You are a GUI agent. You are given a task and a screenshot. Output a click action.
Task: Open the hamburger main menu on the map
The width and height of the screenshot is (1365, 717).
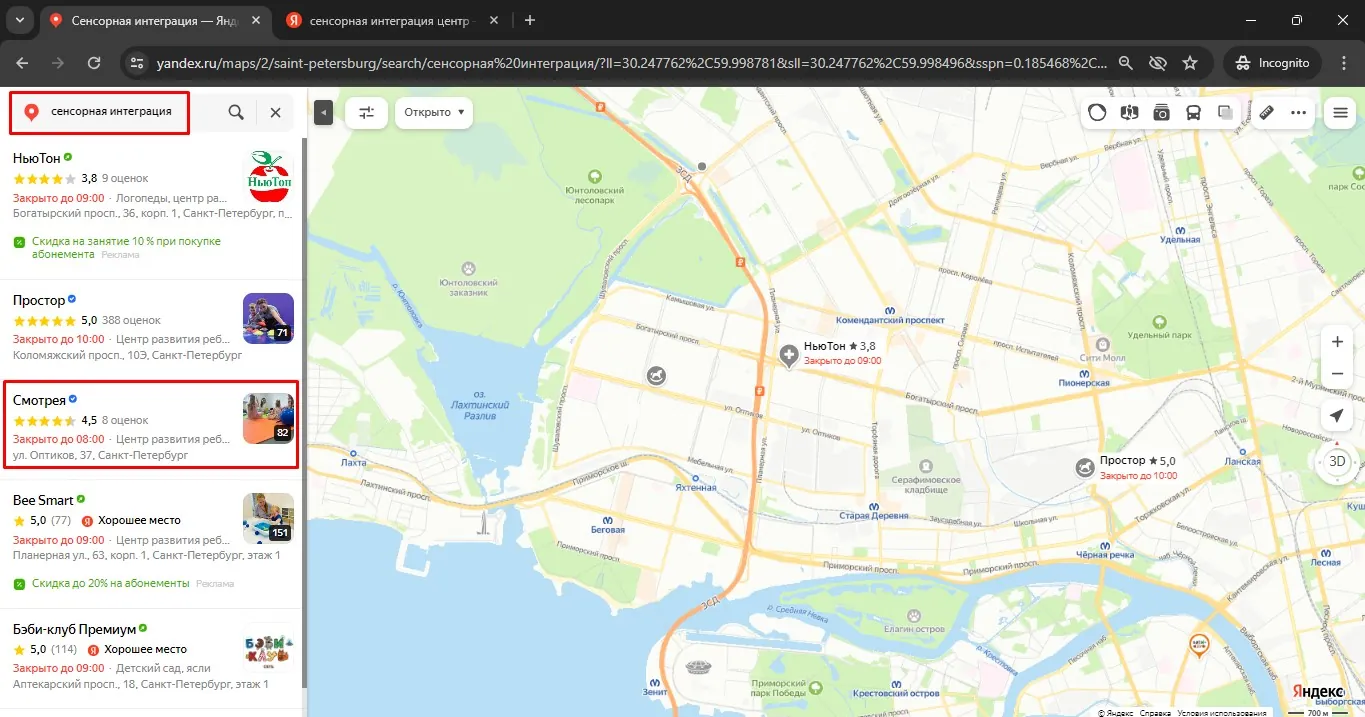click(x=1340, y=113)
